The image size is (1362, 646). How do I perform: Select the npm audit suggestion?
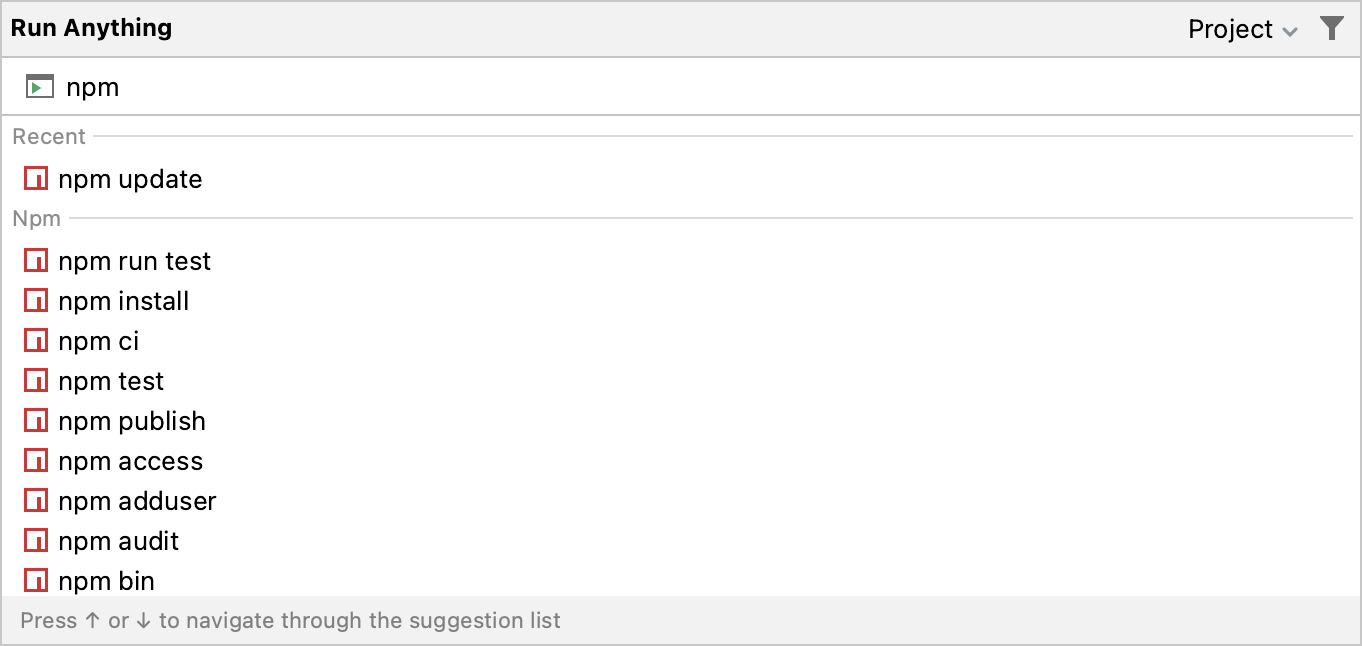pyautogui.click(x=119, y=540)
